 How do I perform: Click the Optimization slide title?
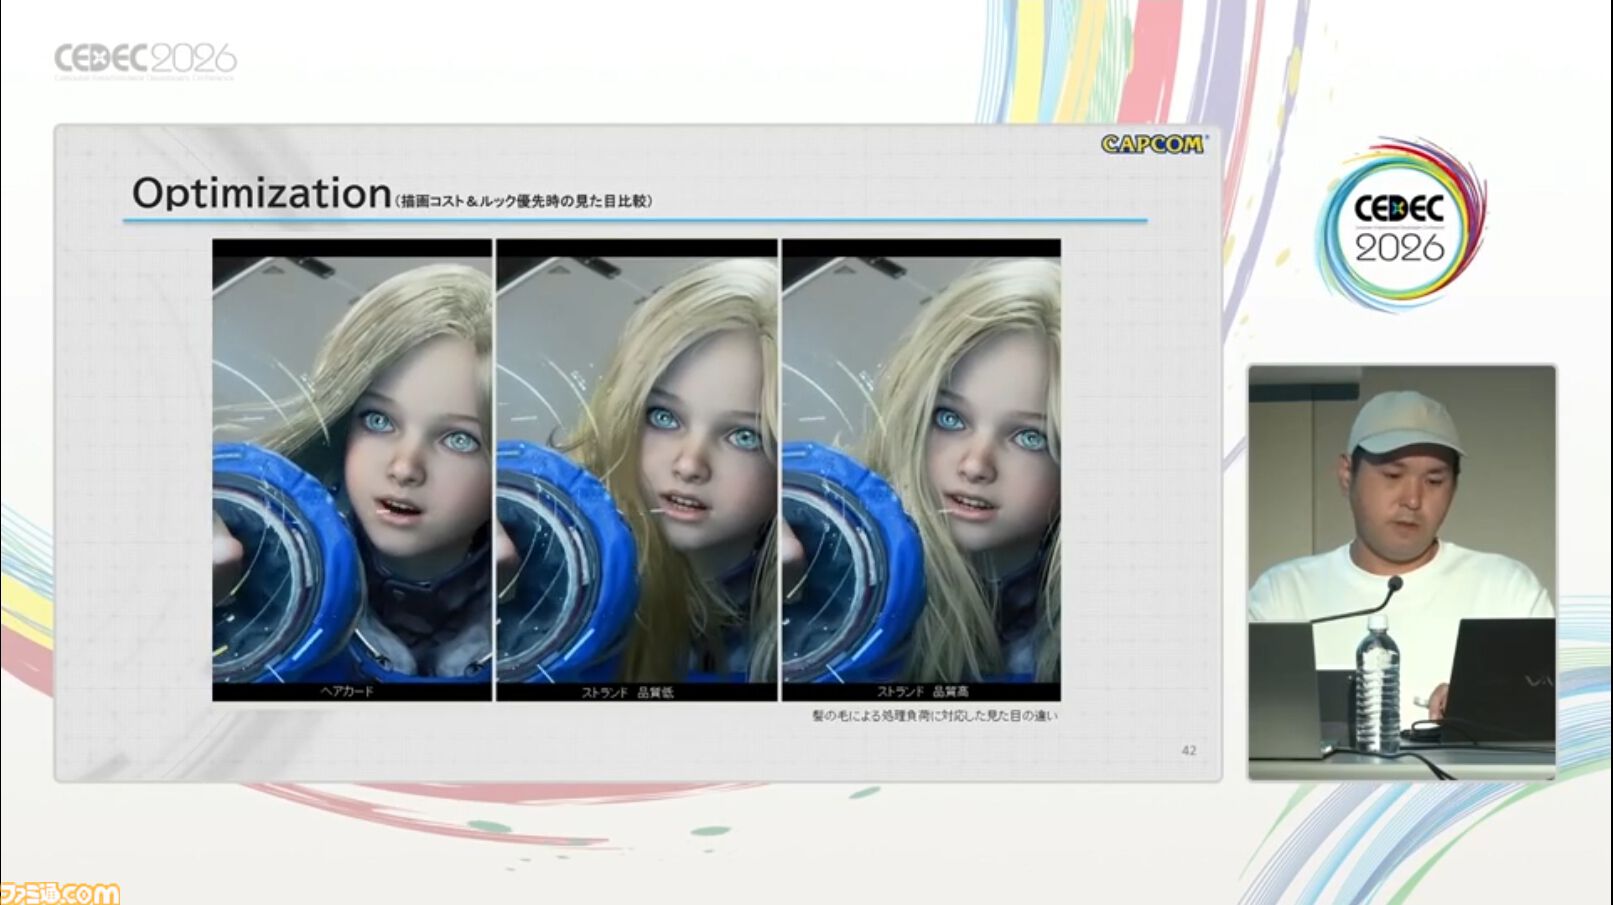[x=261, y=193]
